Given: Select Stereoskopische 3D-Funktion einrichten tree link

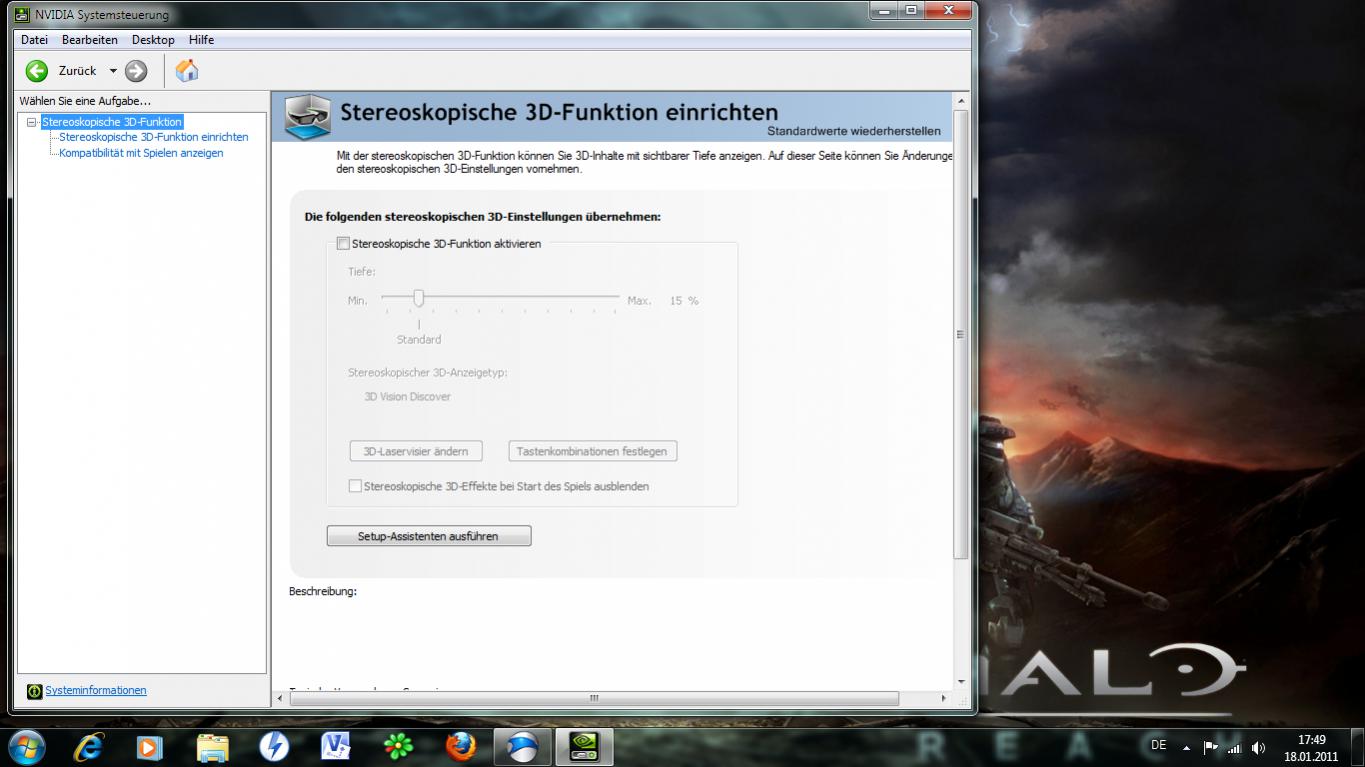Looking at the screenshot, I should [154, 137].
